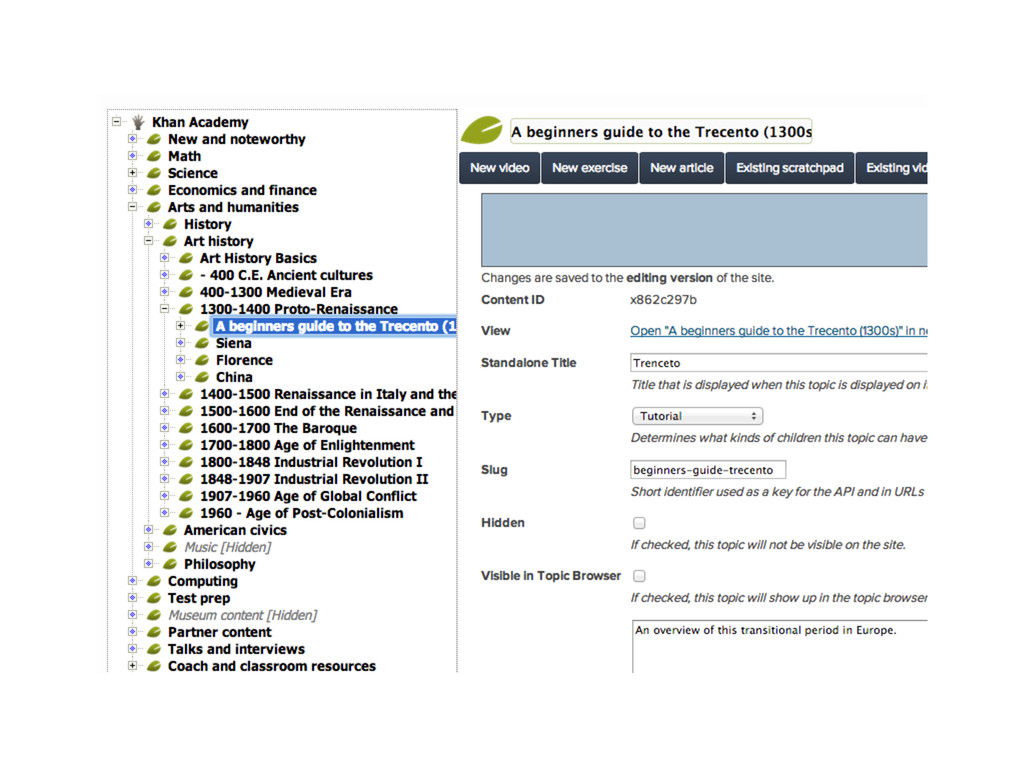Expand the Science topic node

[x=133, y=172]
